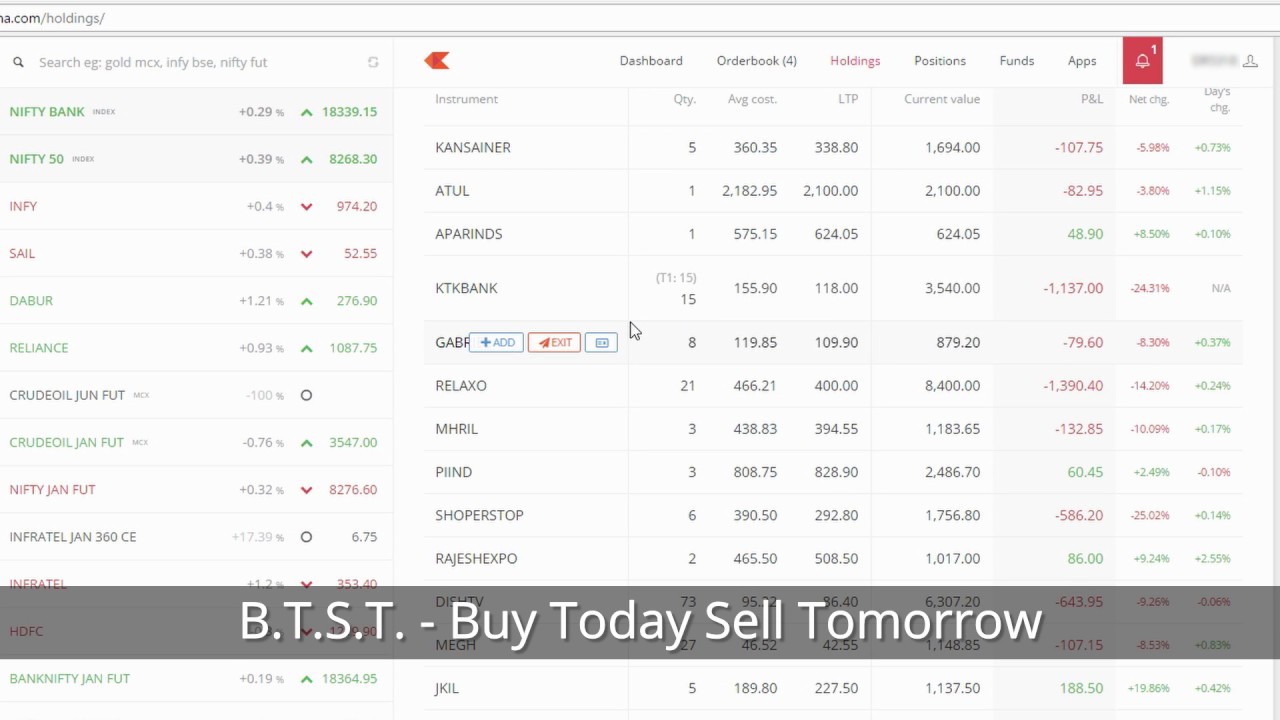Image resolution: width=1280 pixels, height=720 pixels.
Task: Click KTKBANK holding row
Action: click(x=832, y=288)
